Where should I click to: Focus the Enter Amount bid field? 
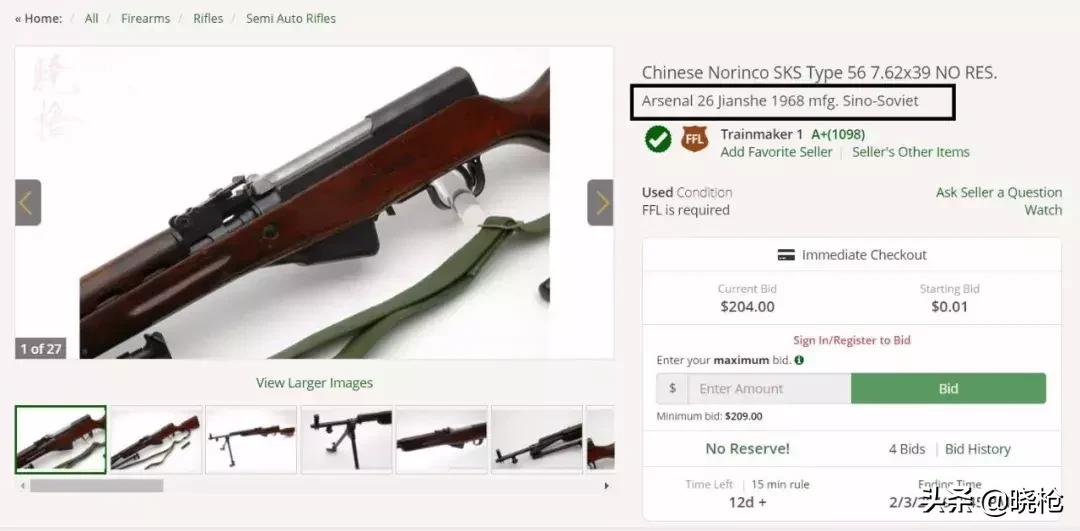[x=769, y=388]
